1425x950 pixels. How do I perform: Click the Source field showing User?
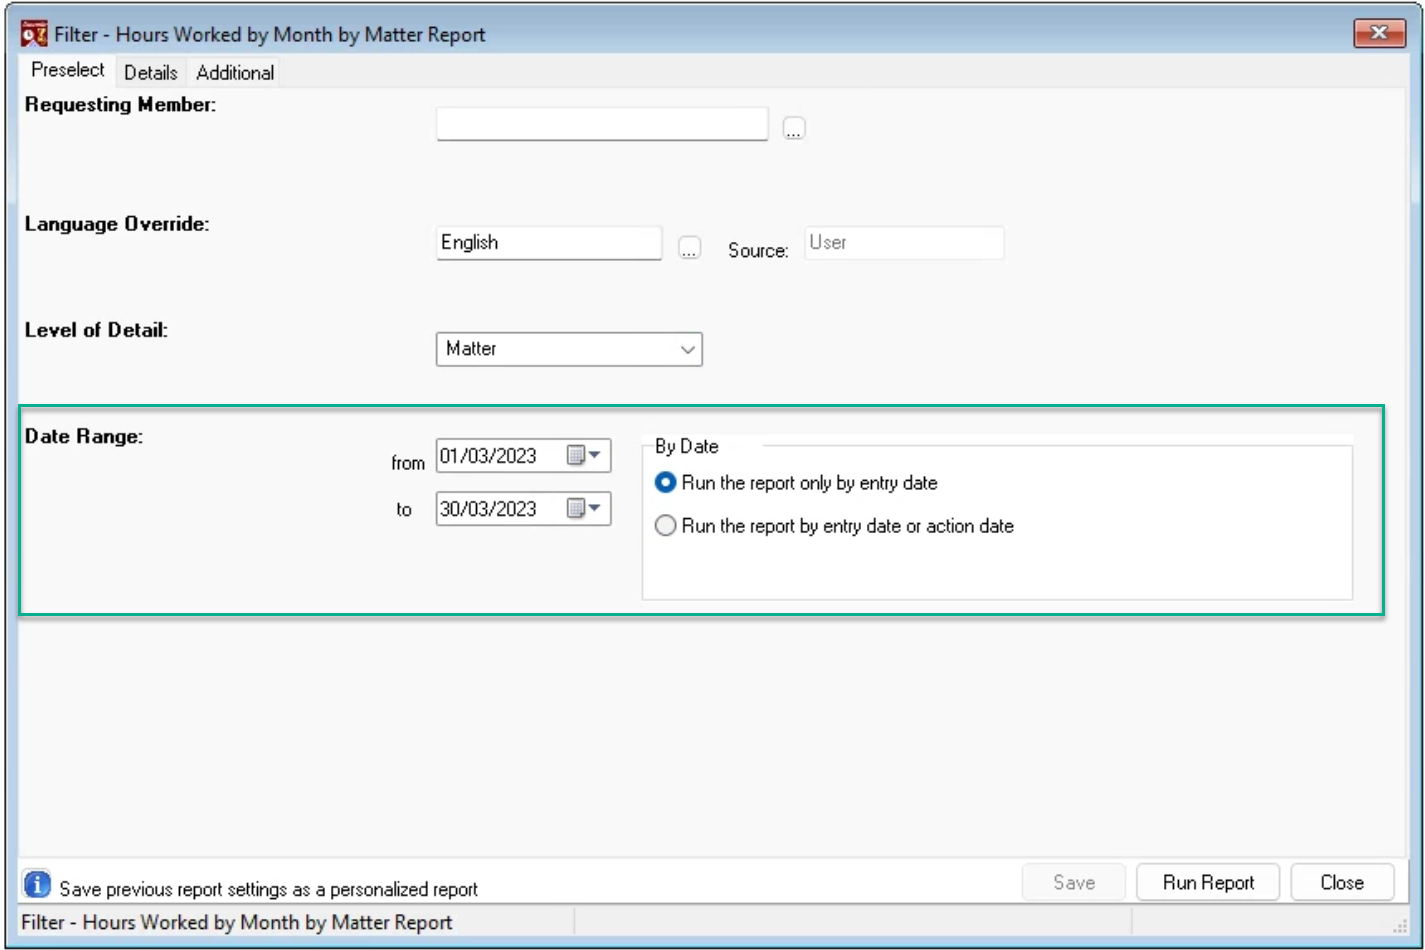903,243
